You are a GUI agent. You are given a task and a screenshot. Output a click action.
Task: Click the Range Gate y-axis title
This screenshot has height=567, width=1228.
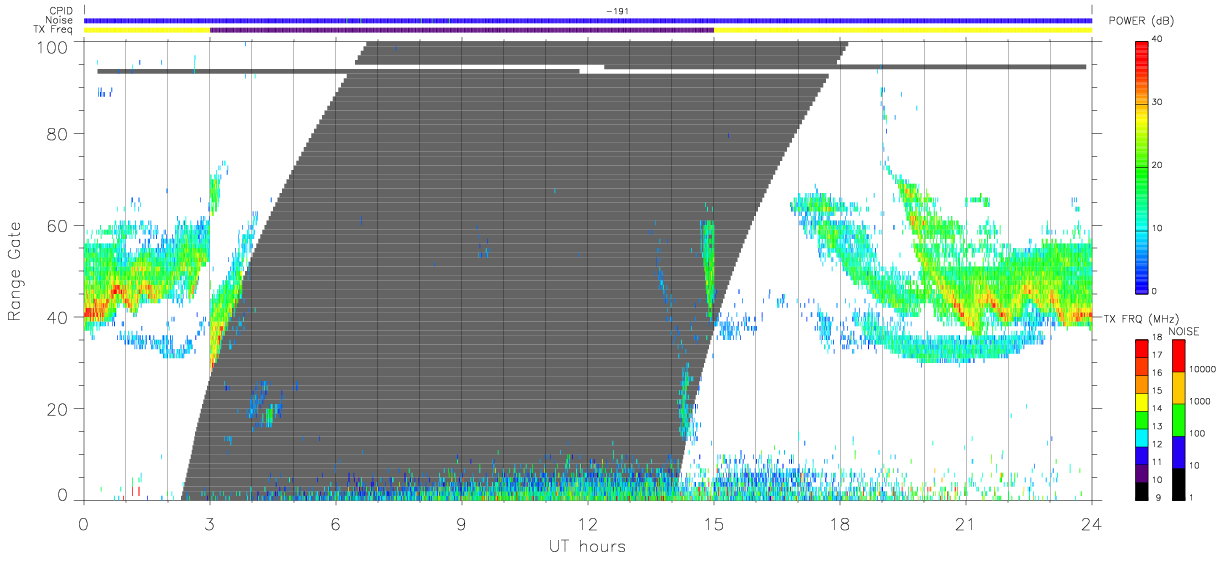point(16,272)
